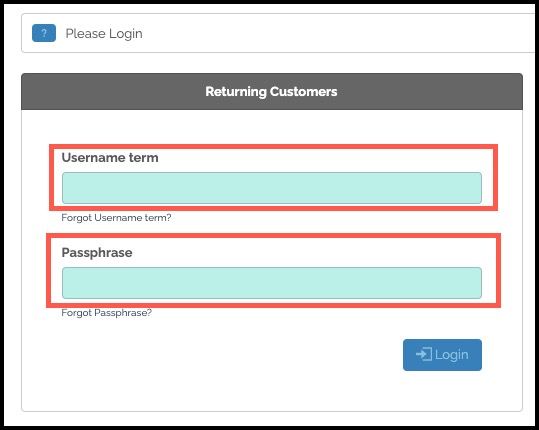Open the Forgot Username term? link
Image resolution: width=539 pixels, height=430 pixels.
coord(116,218)
